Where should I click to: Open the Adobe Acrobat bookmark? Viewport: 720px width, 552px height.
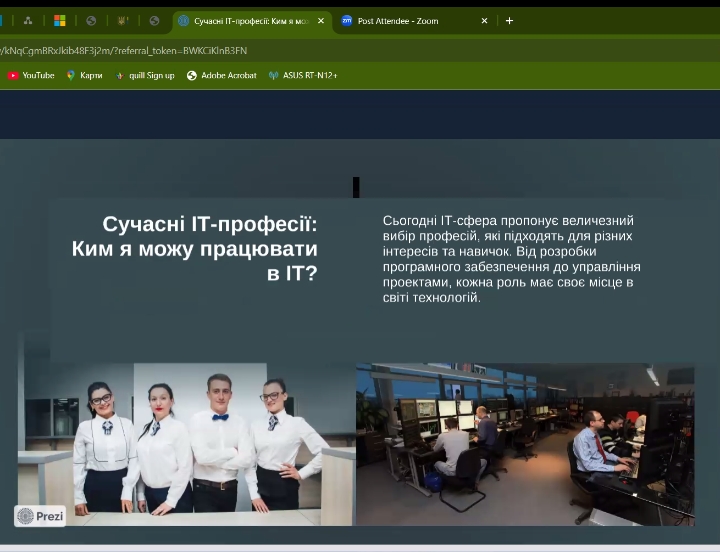pyautogui.click(x=221, y=75)
